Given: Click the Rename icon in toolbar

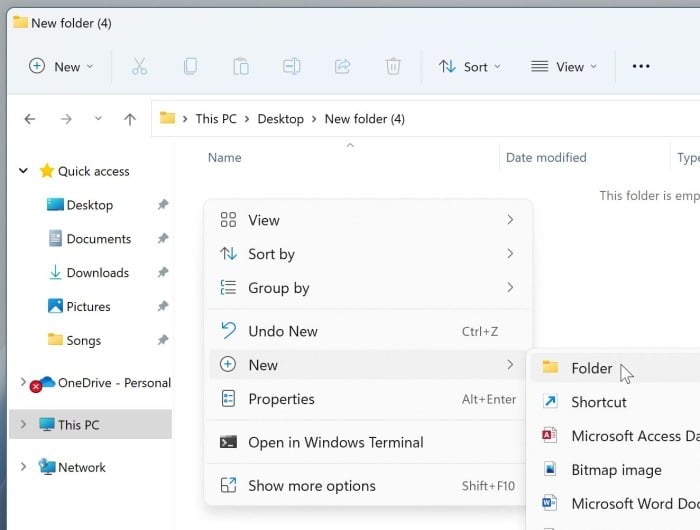Looking at the screenshot, I should coord(292,67).
